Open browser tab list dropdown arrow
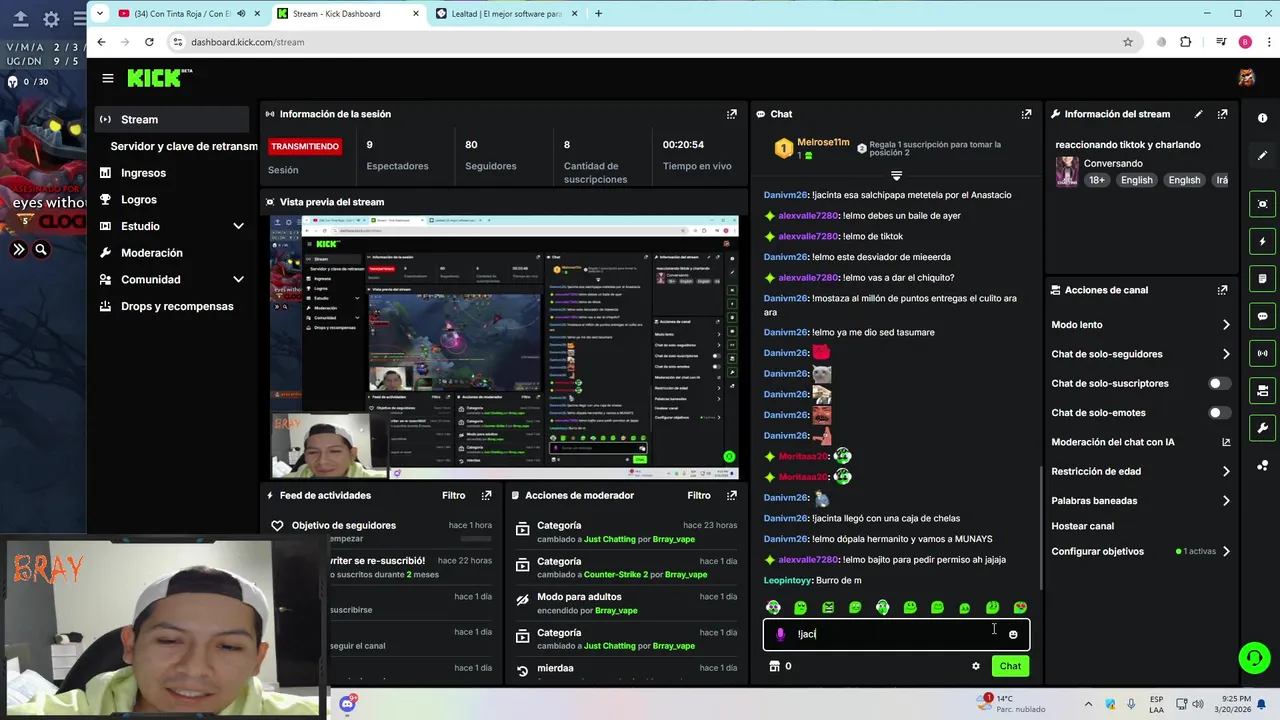 click(99, 13)
